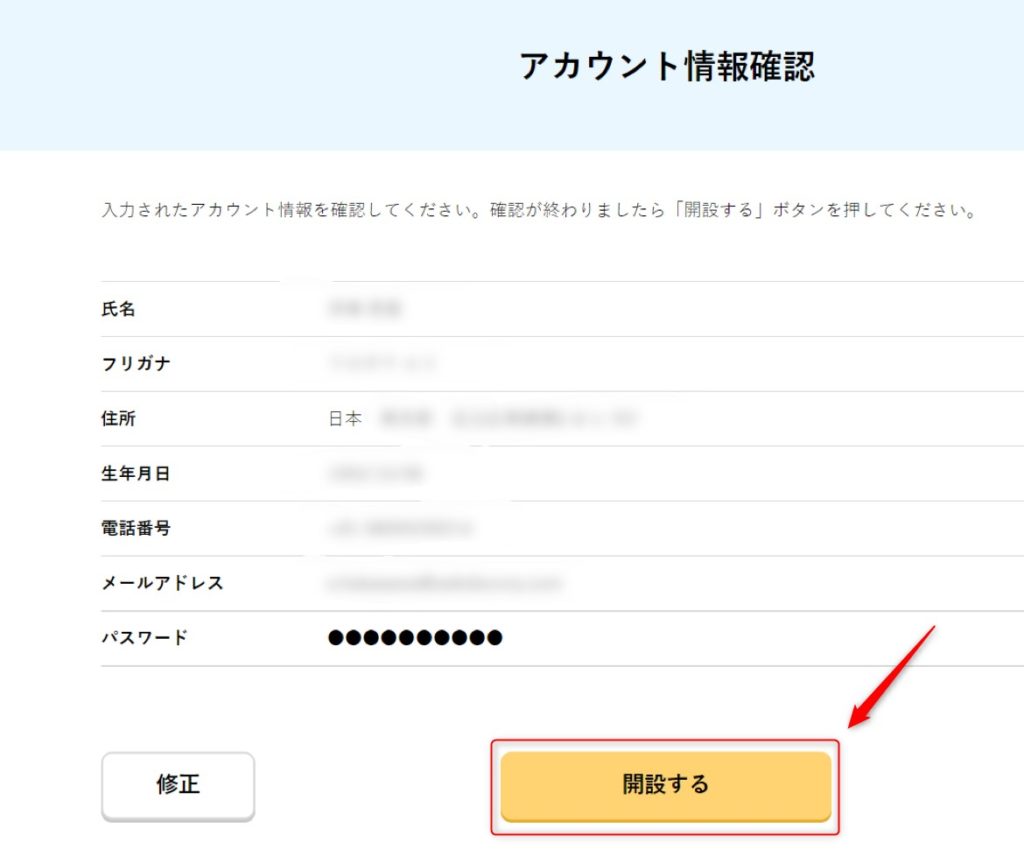Select the パスワード row label

[145, 637]
